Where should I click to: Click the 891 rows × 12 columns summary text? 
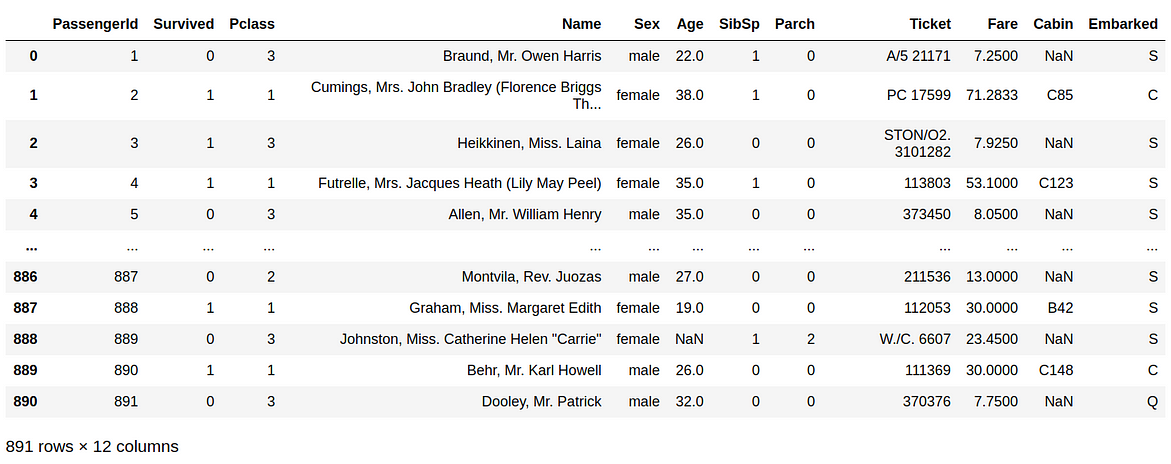(92, 447)
